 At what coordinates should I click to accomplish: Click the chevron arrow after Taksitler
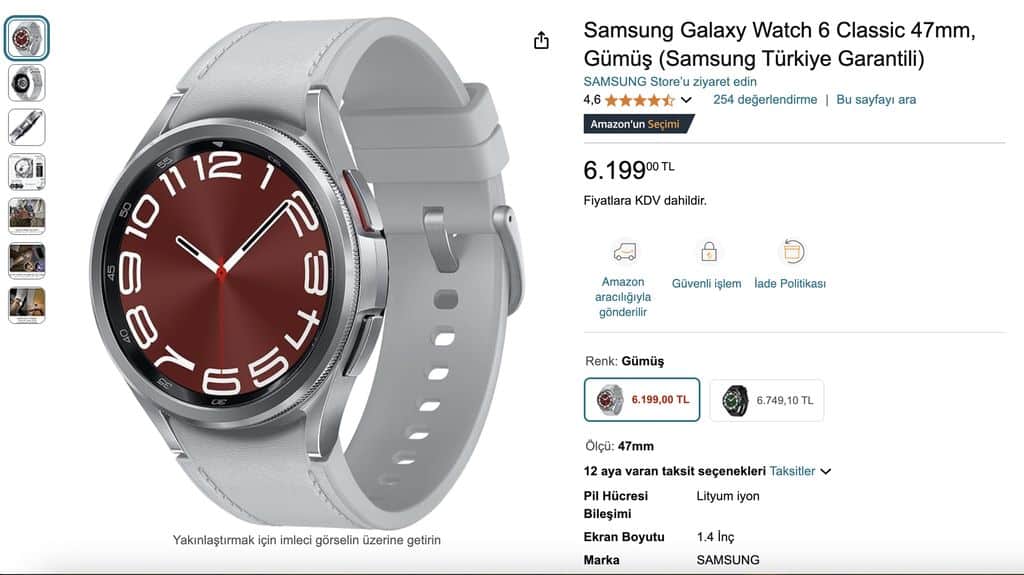click(825, 471)
